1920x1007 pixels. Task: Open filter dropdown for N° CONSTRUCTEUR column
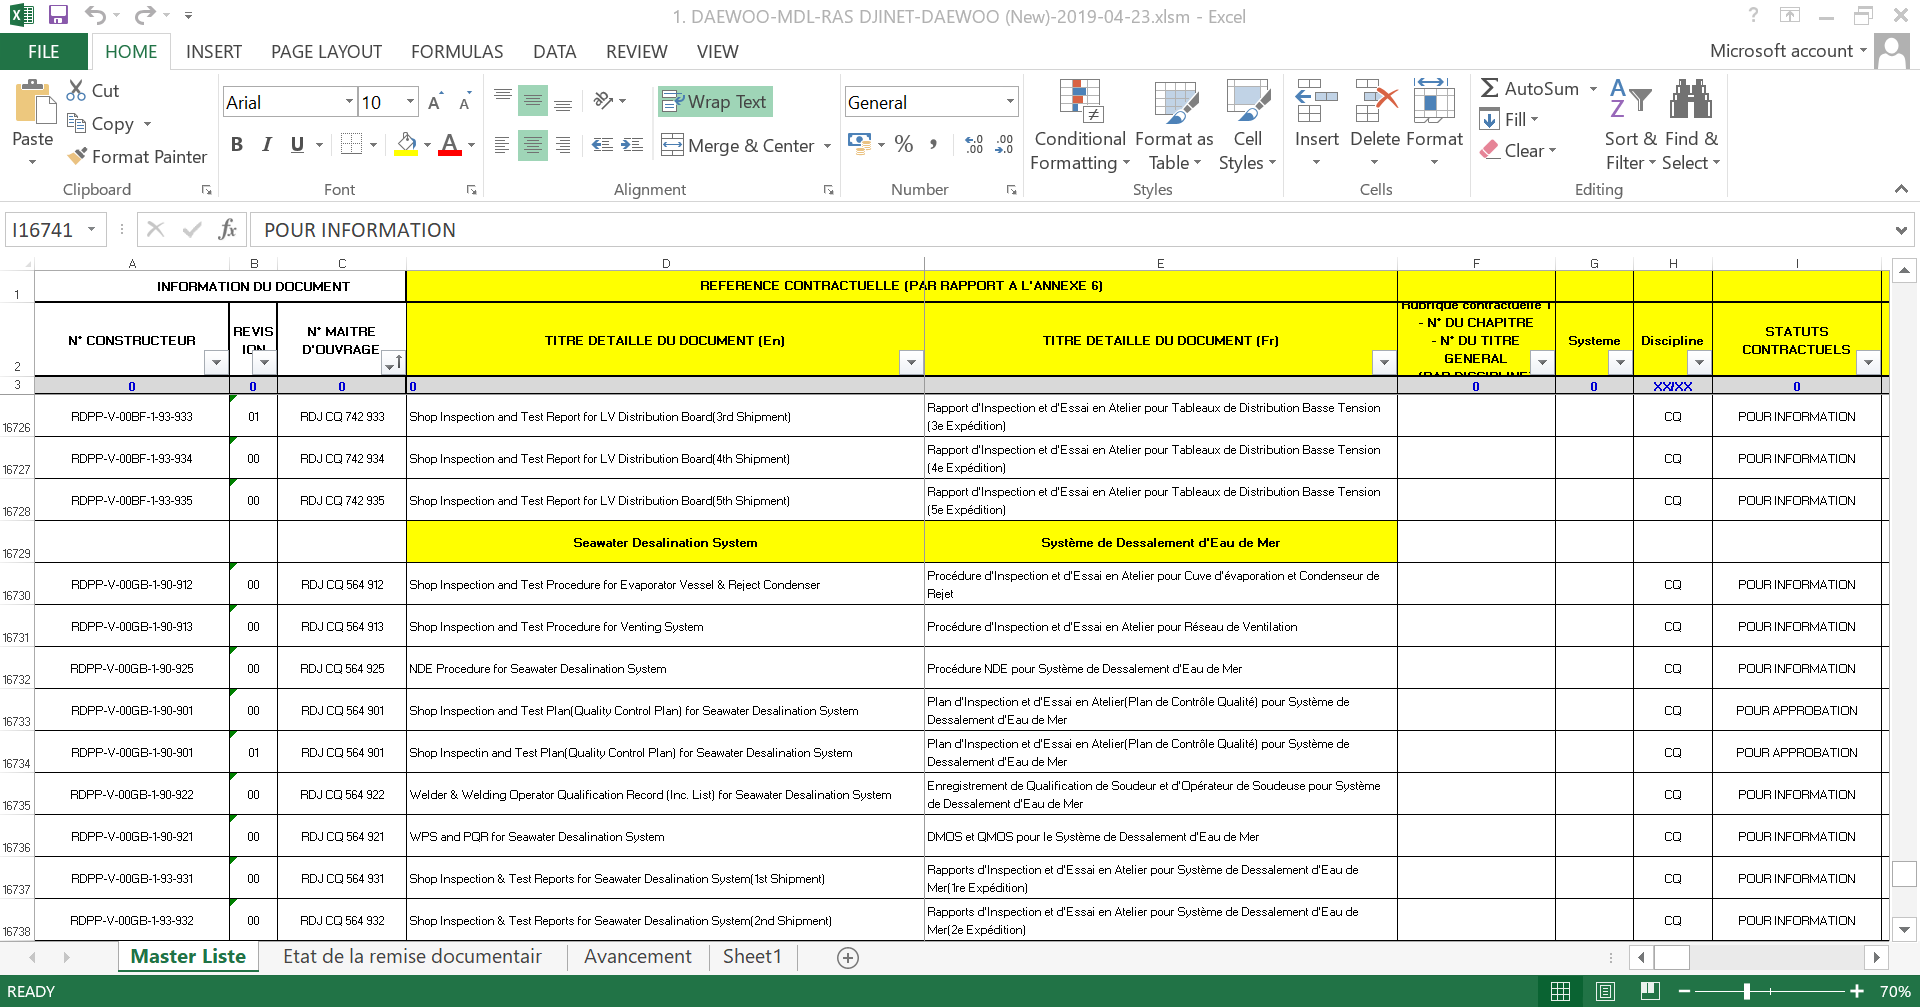point(216,362)
